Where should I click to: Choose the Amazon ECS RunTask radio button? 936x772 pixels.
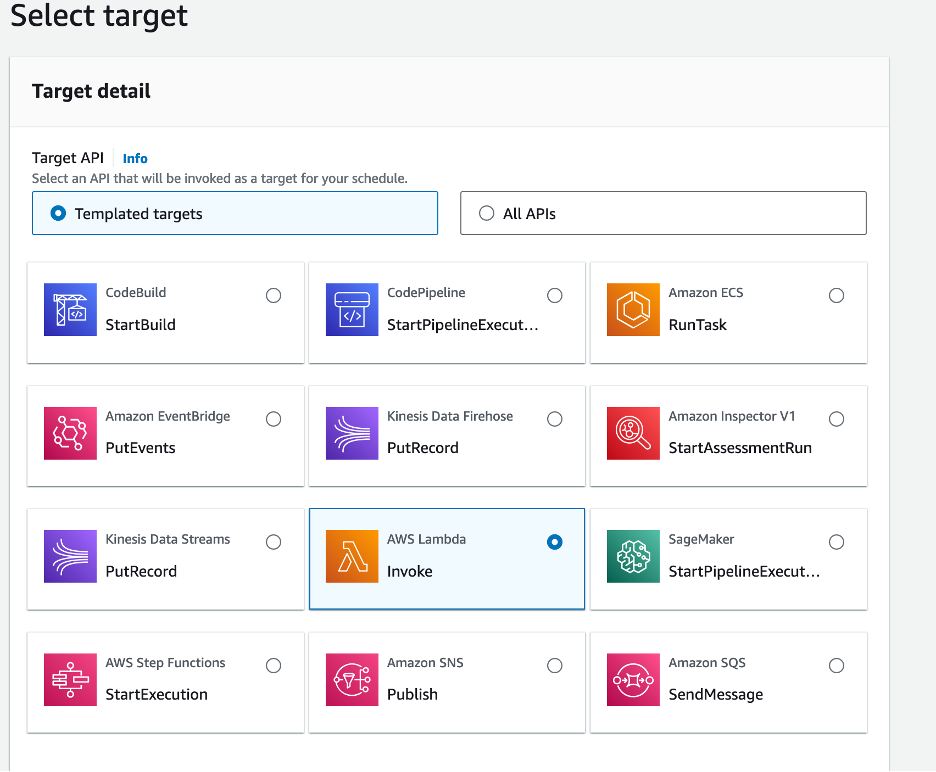pyautogui.click(x=836, y=296)
